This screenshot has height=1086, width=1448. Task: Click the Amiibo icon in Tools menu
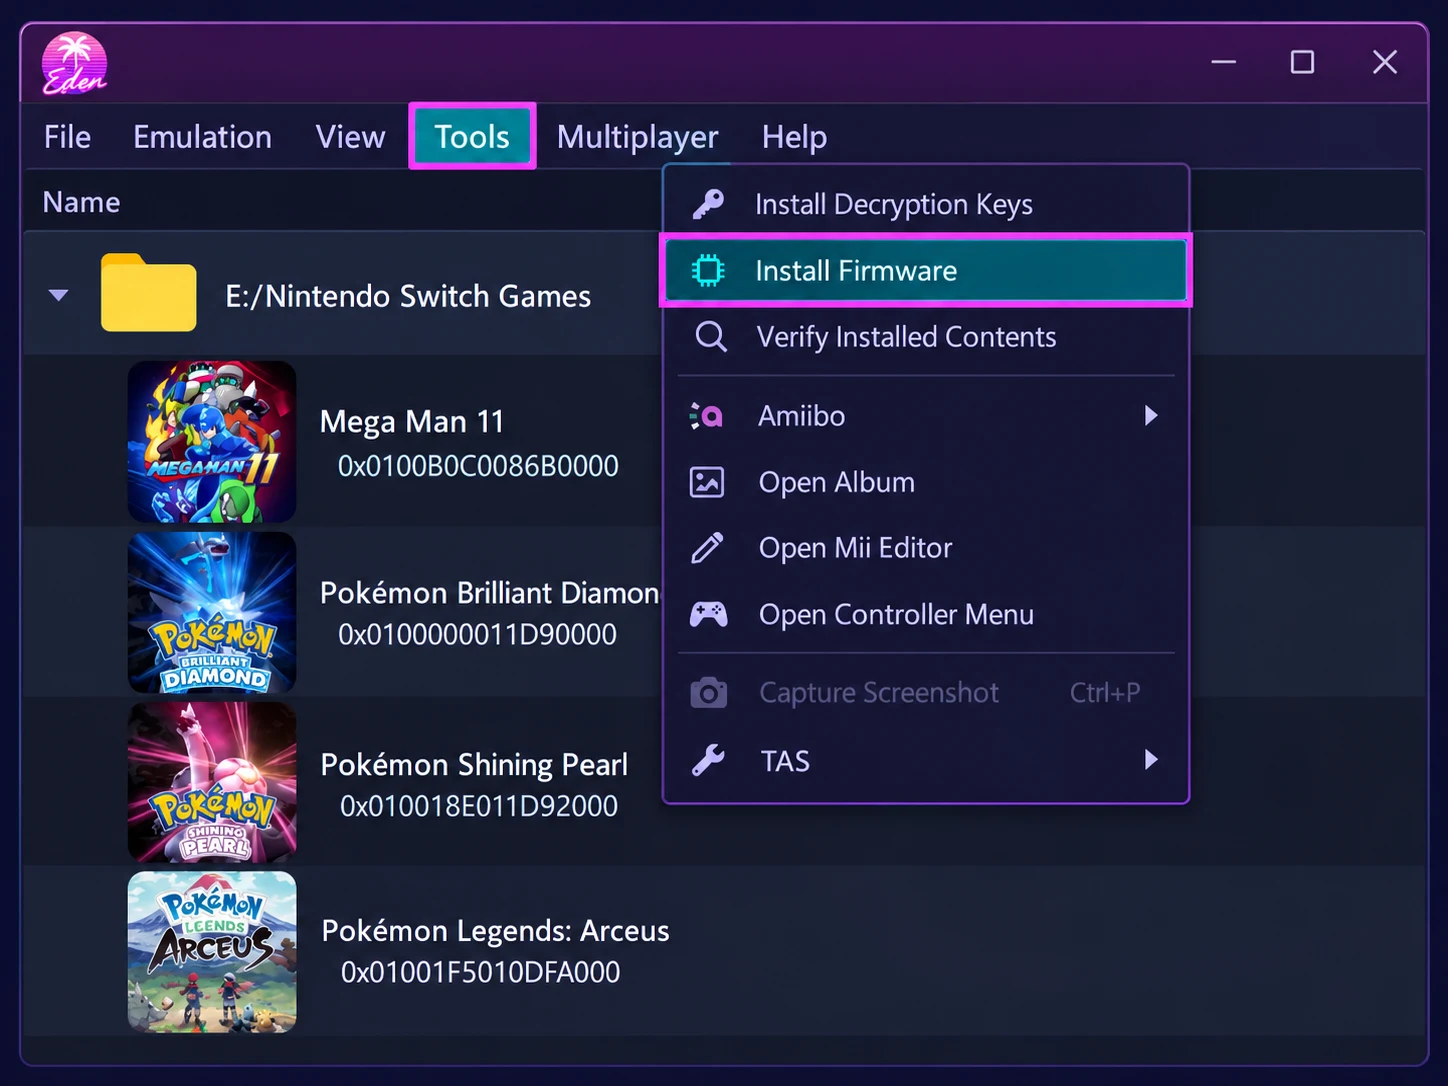(707, 415)
